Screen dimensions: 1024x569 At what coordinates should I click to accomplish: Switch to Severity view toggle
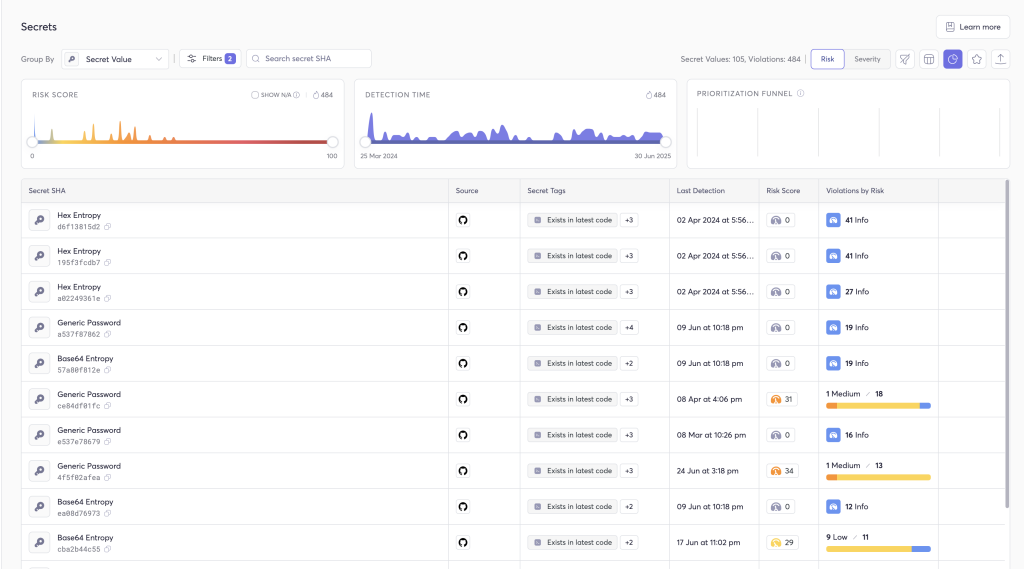[867, 59]
